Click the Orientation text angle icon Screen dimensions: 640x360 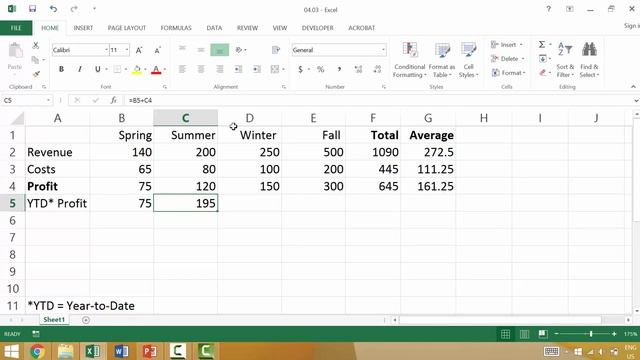tap(239, 49)
